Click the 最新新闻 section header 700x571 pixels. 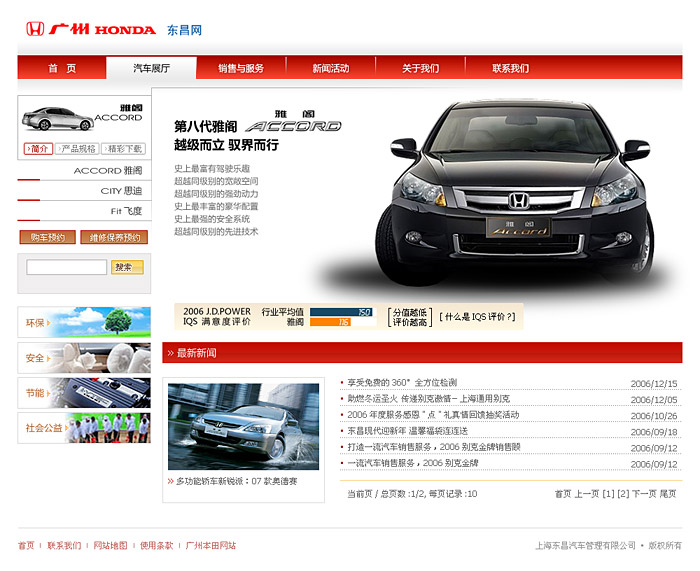tap(422, 353)
